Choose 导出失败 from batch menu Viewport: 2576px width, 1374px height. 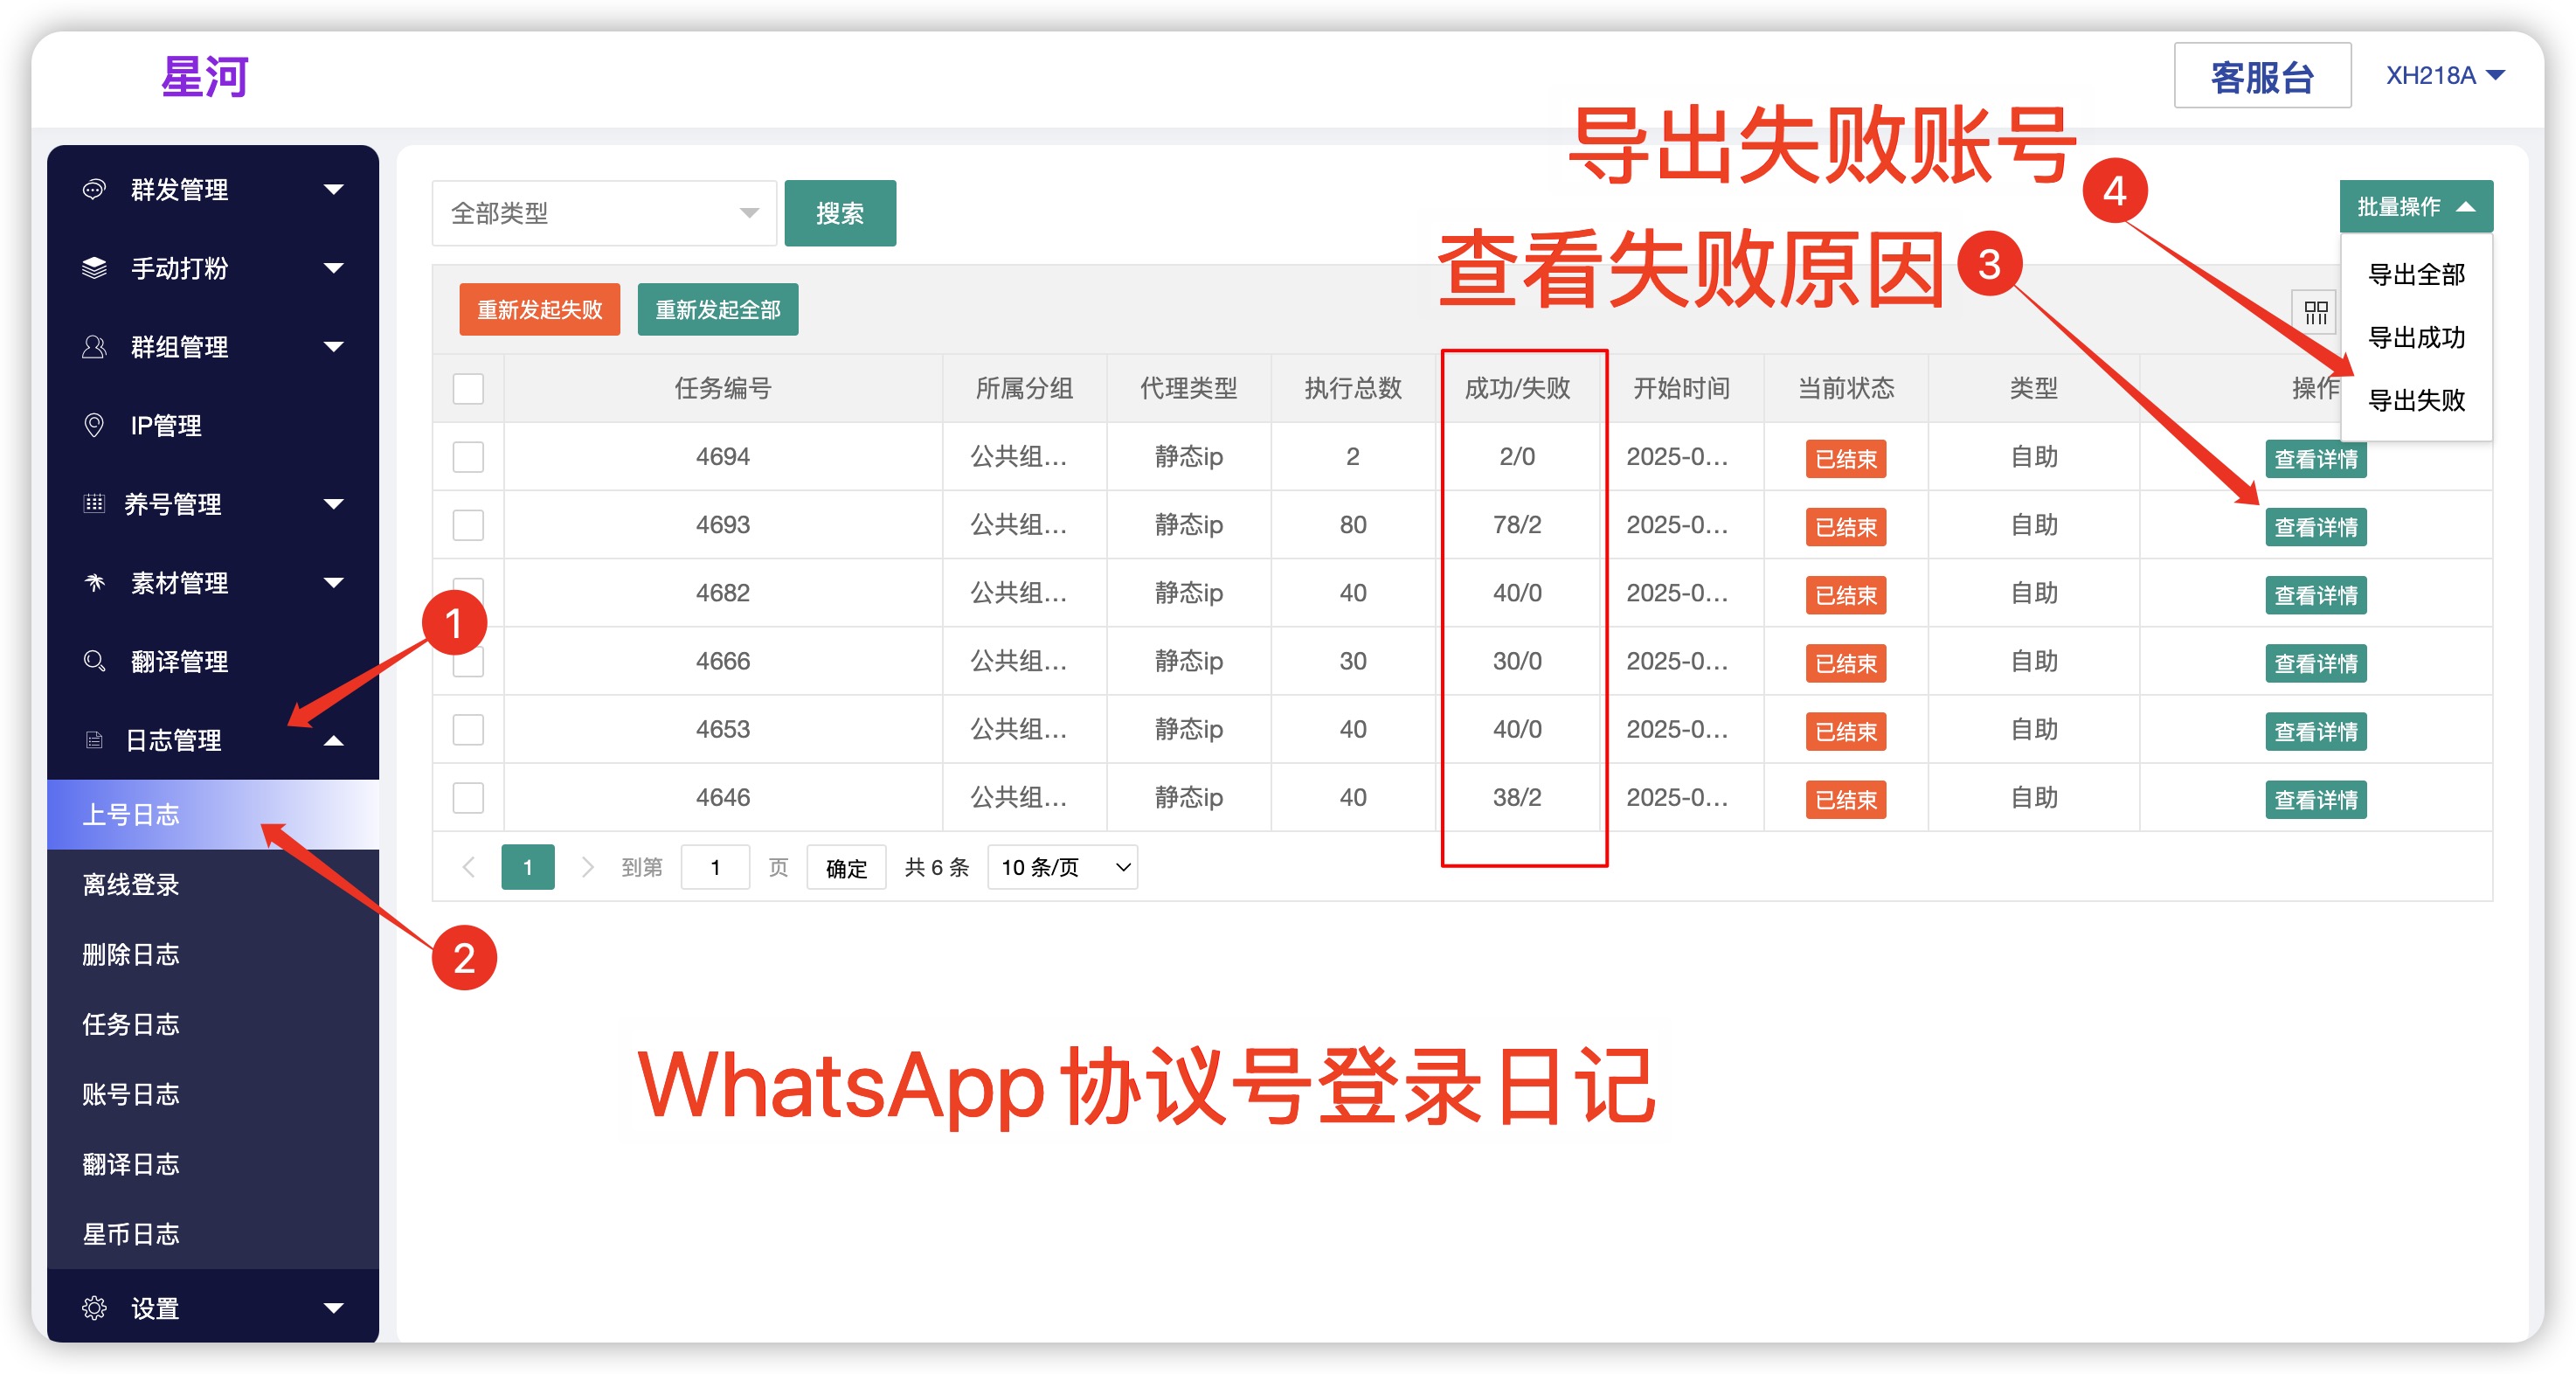pos(2416,401)
